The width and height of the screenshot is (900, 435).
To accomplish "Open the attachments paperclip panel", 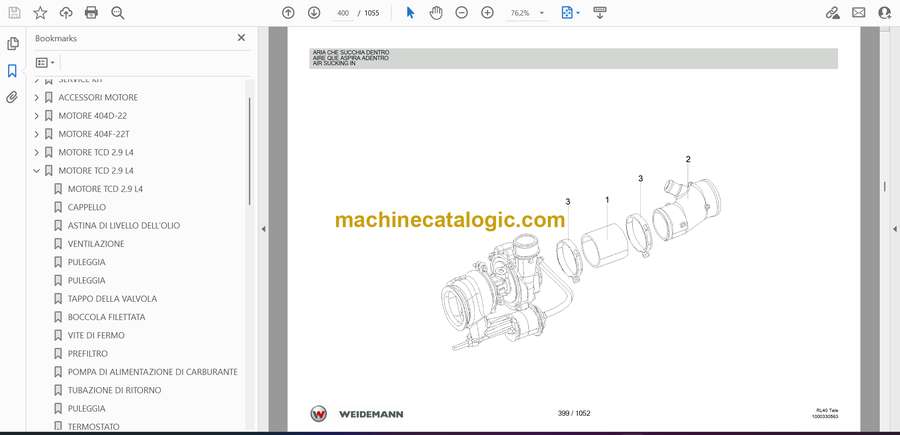I will point(12,97).
